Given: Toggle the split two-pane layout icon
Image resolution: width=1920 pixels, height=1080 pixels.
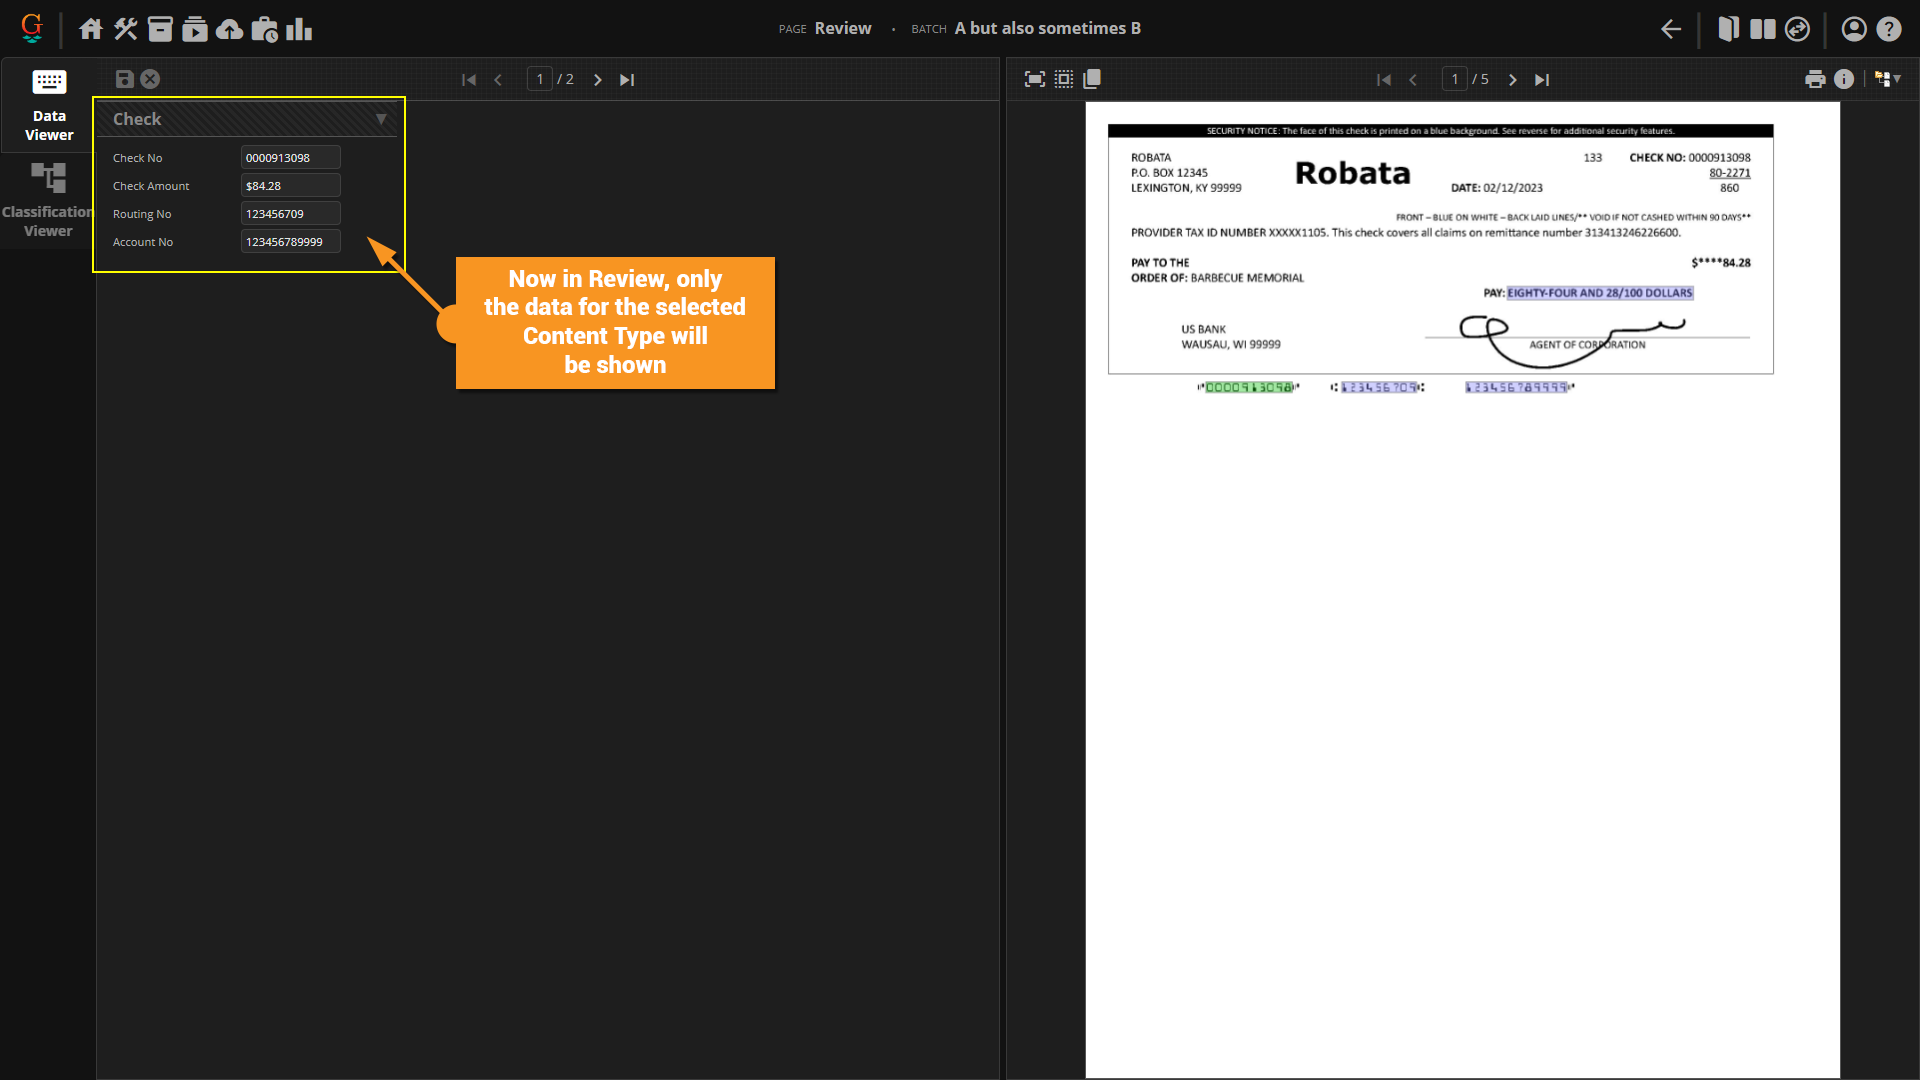Looking at the screenshot, I should tap(1763, 29).
